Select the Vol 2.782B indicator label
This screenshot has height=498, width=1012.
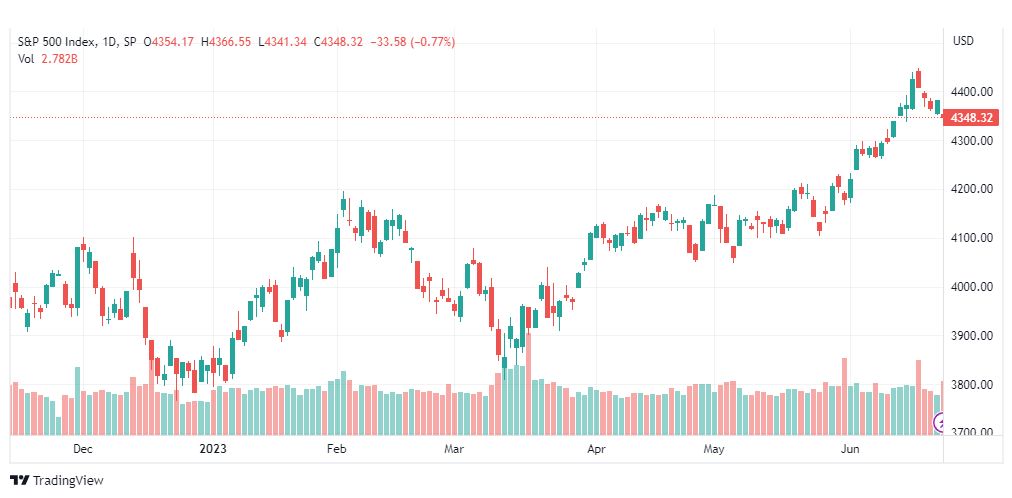click(x=48, y=59)
